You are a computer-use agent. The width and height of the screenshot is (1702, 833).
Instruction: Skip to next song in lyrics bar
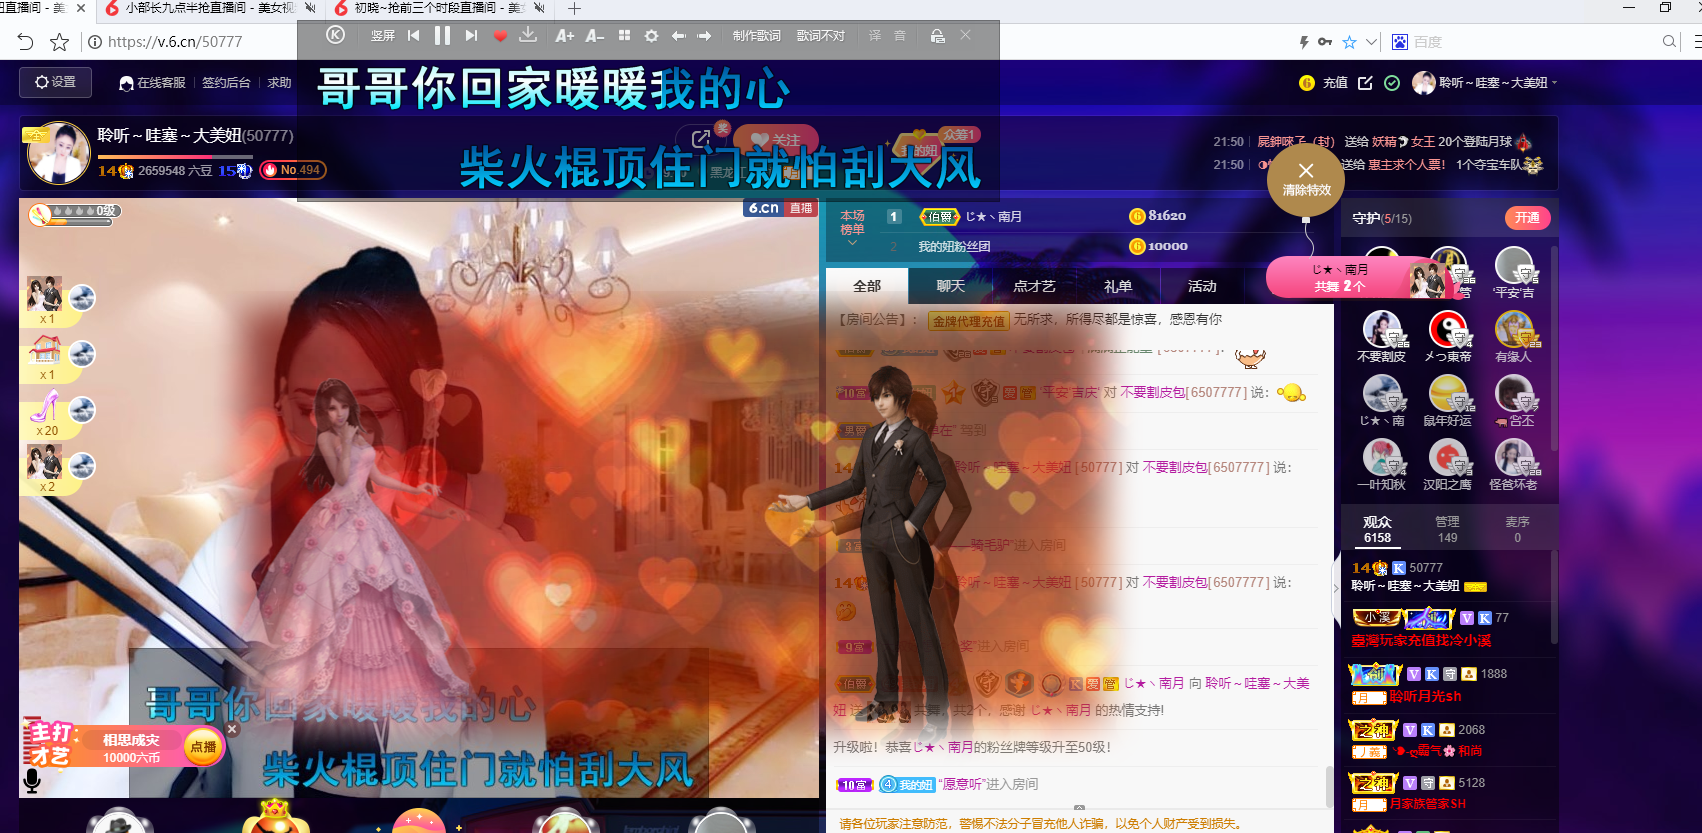(x=471, y=35)
